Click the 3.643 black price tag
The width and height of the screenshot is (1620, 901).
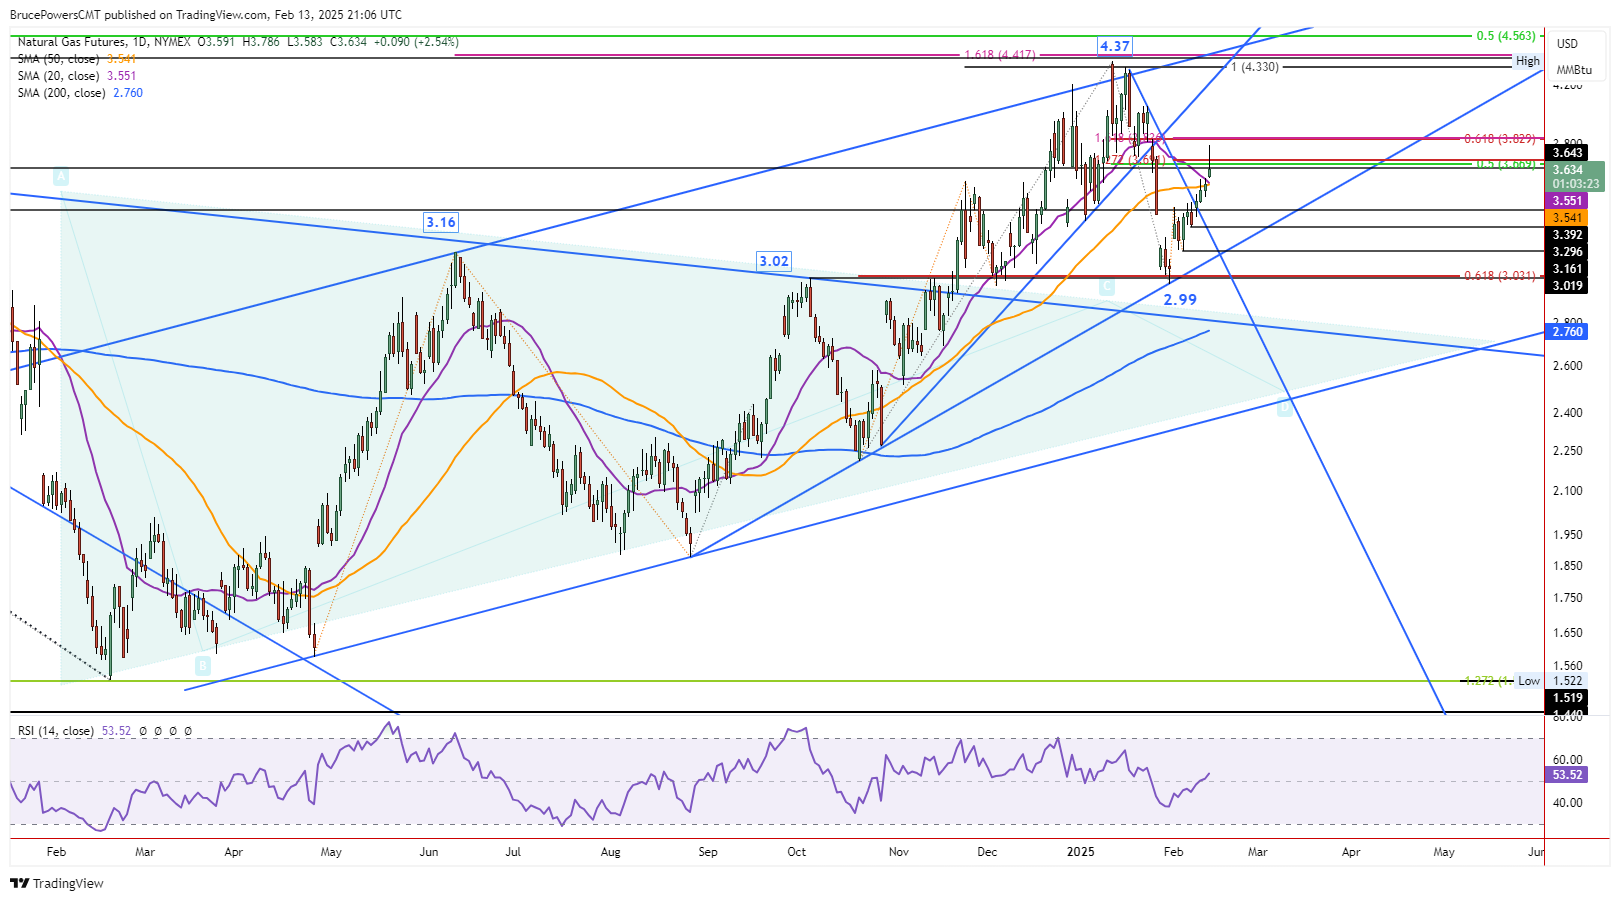[1567, 153]
